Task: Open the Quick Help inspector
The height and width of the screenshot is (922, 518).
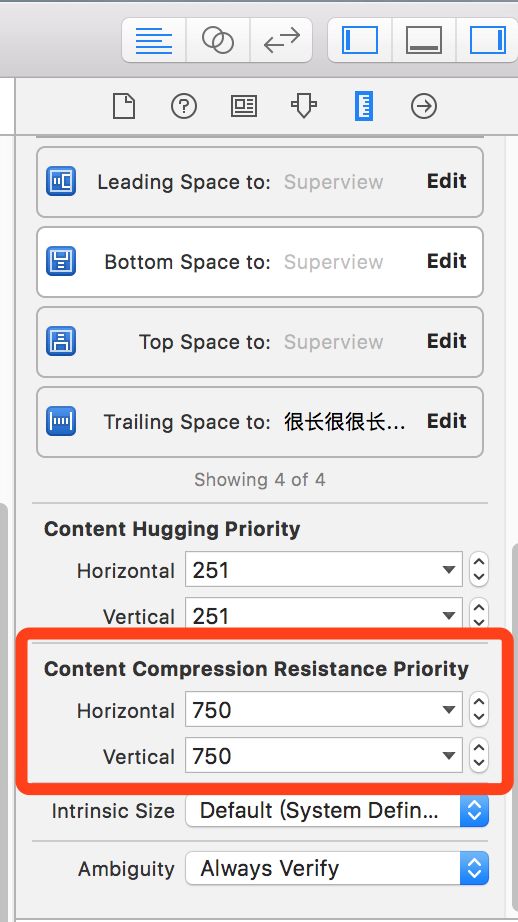Action: point(184,106)
